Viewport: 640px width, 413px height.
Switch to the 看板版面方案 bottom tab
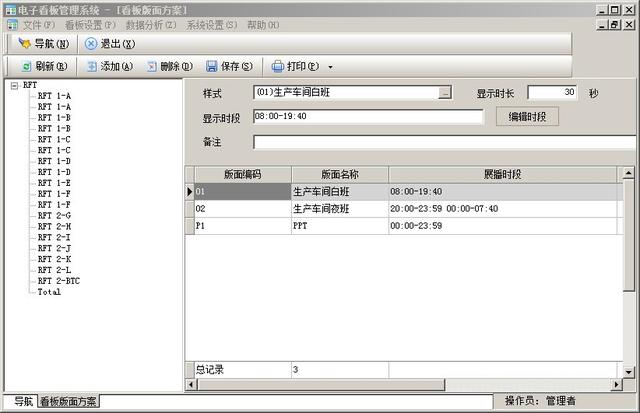68,402
